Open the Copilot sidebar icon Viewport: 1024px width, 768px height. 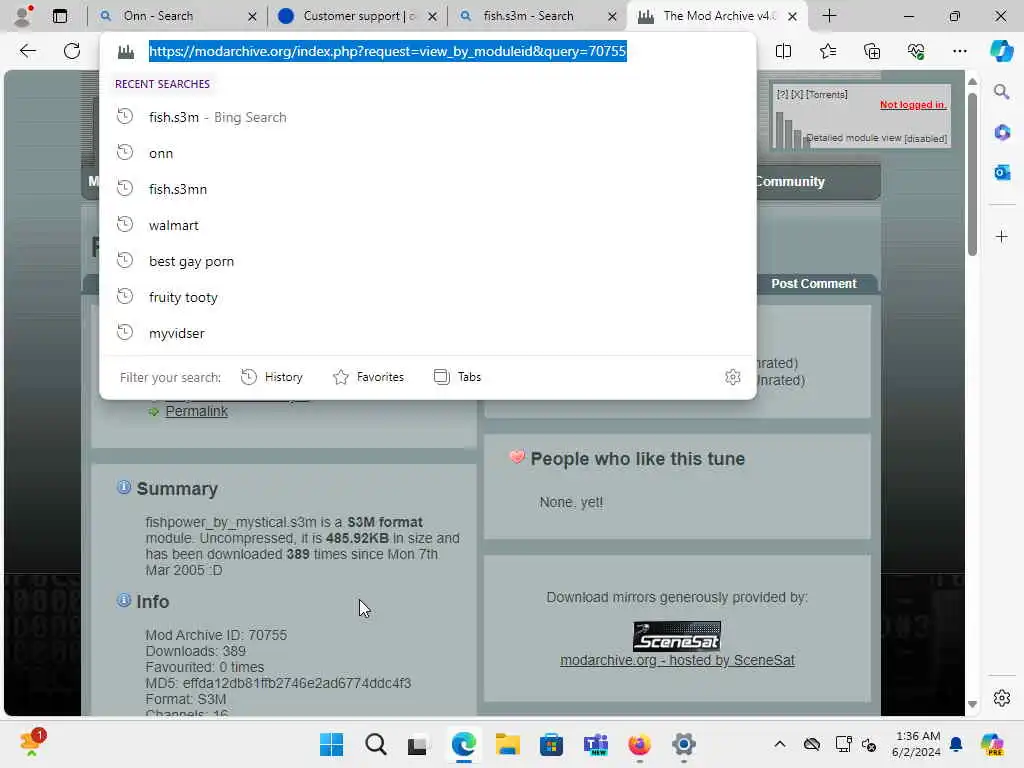point(1001,51)
